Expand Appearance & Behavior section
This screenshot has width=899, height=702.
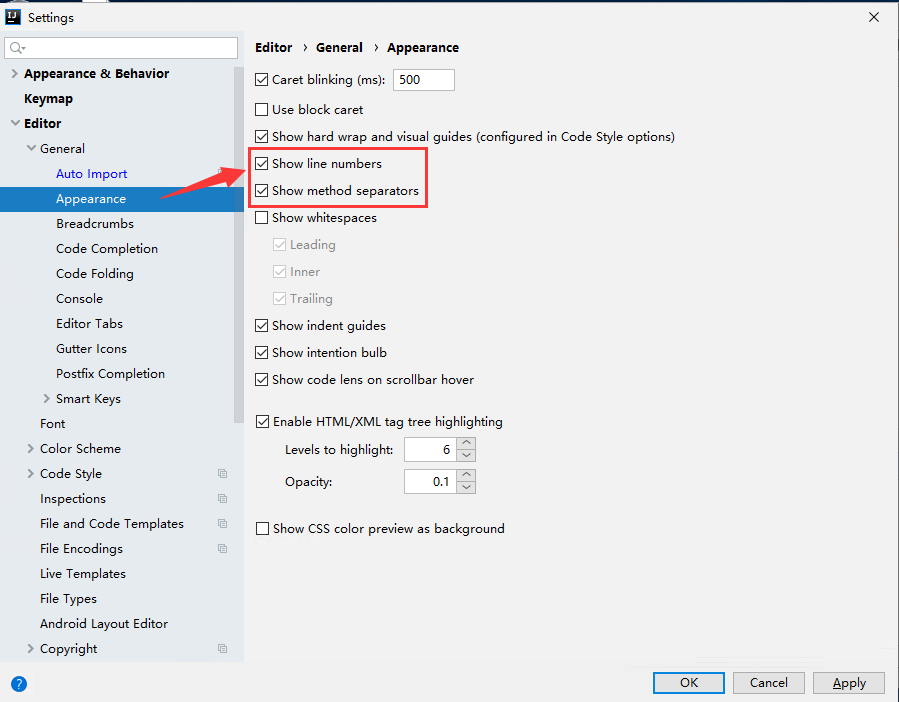click(15, 73)
